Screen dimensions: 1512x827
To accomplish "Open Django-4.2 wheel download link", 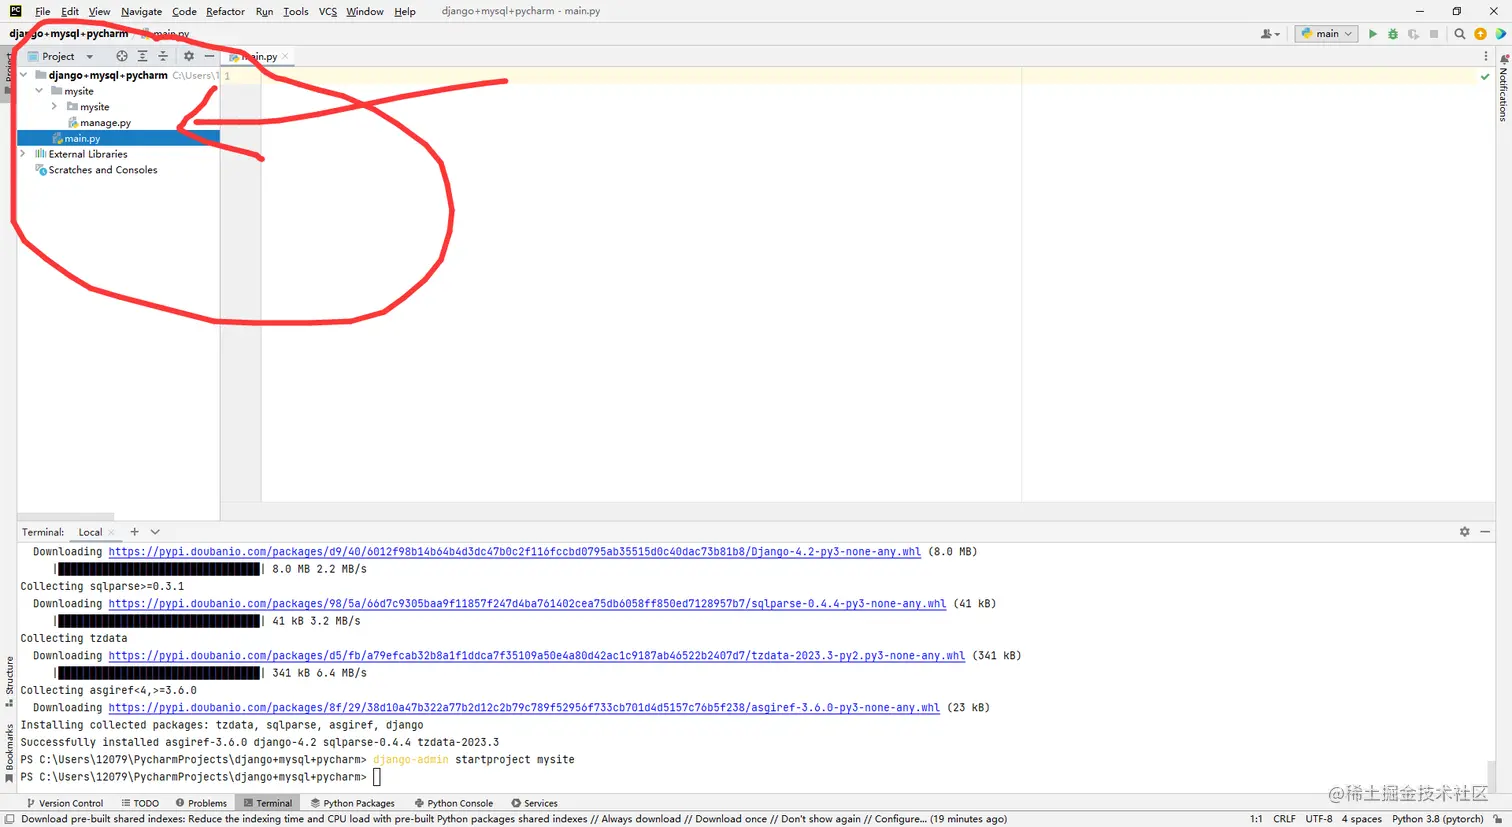I will [514, 552].
